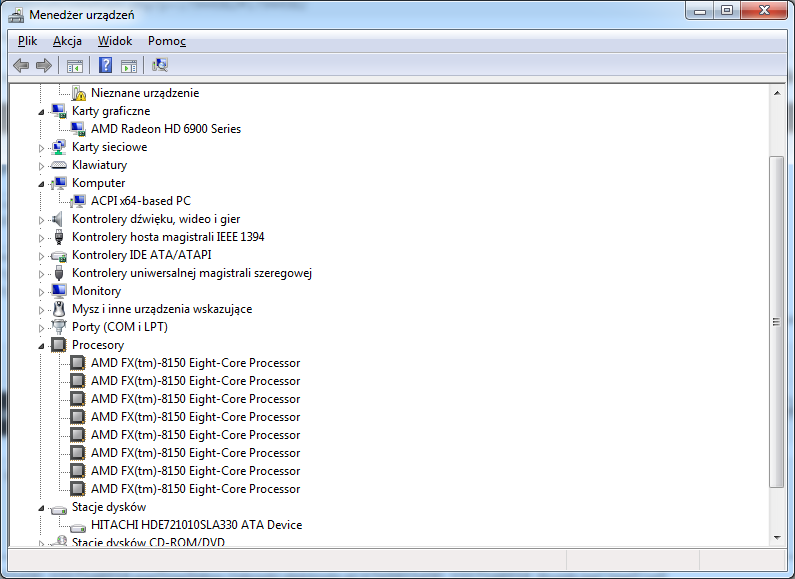Click the HITACHI disk device icon
The height and width of the screenshot is (579, 795).
point(78,527)
